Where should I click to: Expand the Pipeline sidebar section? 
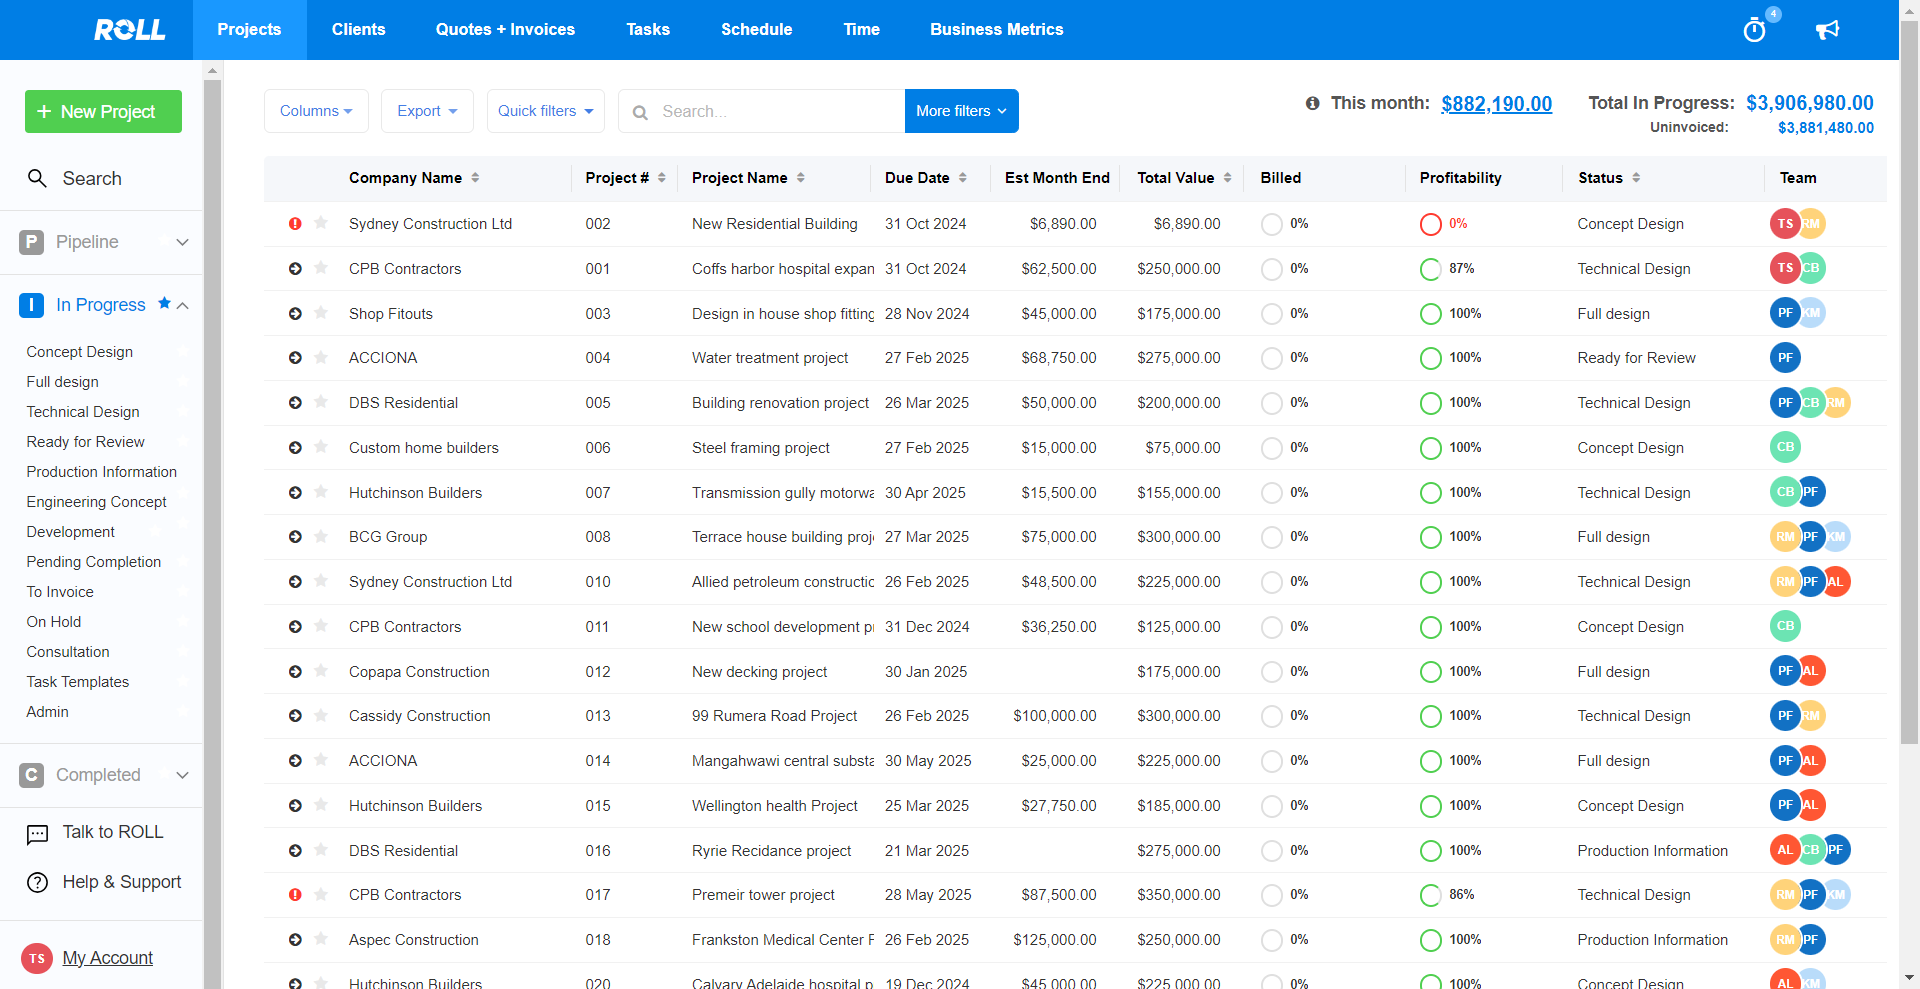[x=182, y=242]
